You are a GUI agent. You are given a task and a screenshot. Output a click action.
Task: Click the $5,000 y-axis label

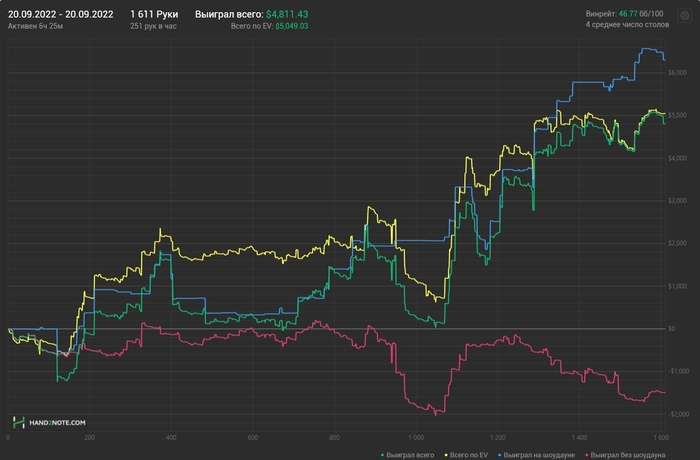pos(677,115)
